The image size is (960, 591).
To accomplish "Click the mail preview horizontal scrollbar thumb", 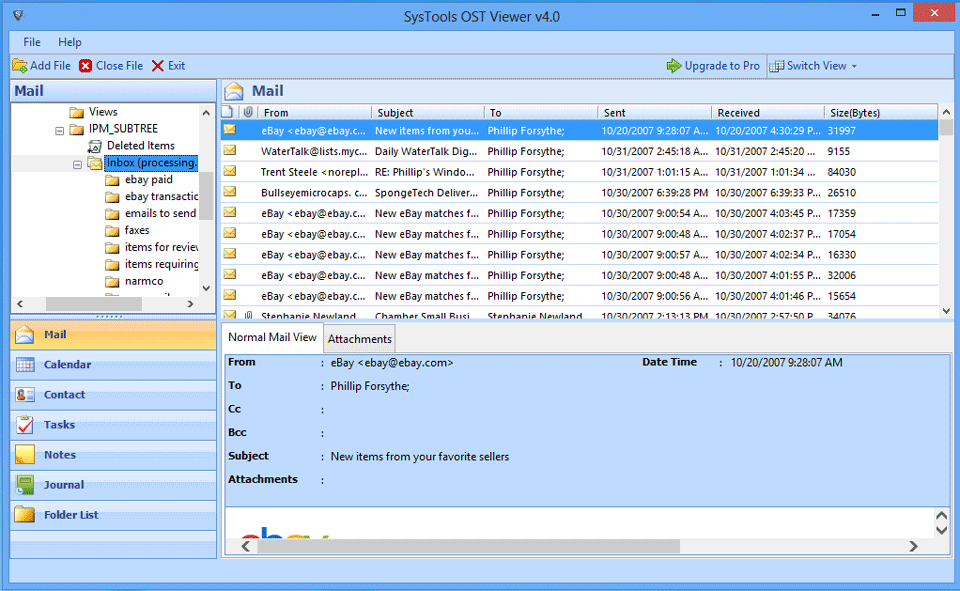I will pos(468,546).
